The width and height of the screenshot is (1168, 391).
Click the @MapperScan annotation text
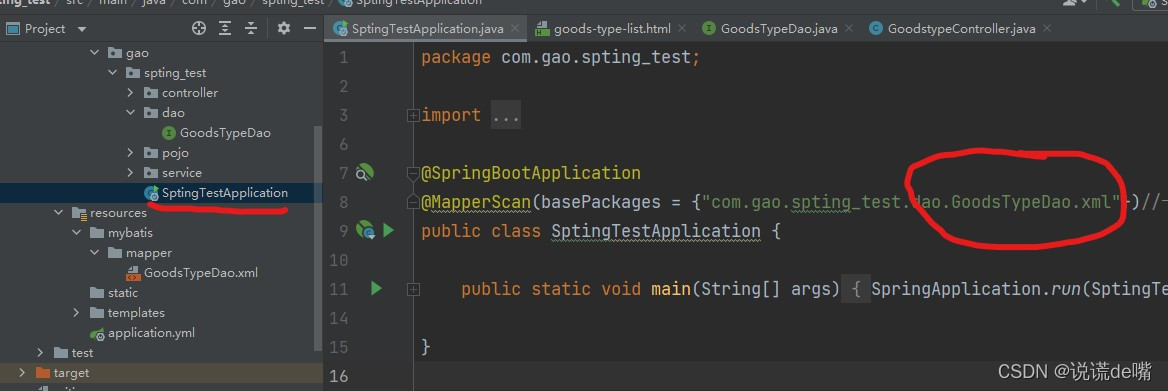[477, 202]
